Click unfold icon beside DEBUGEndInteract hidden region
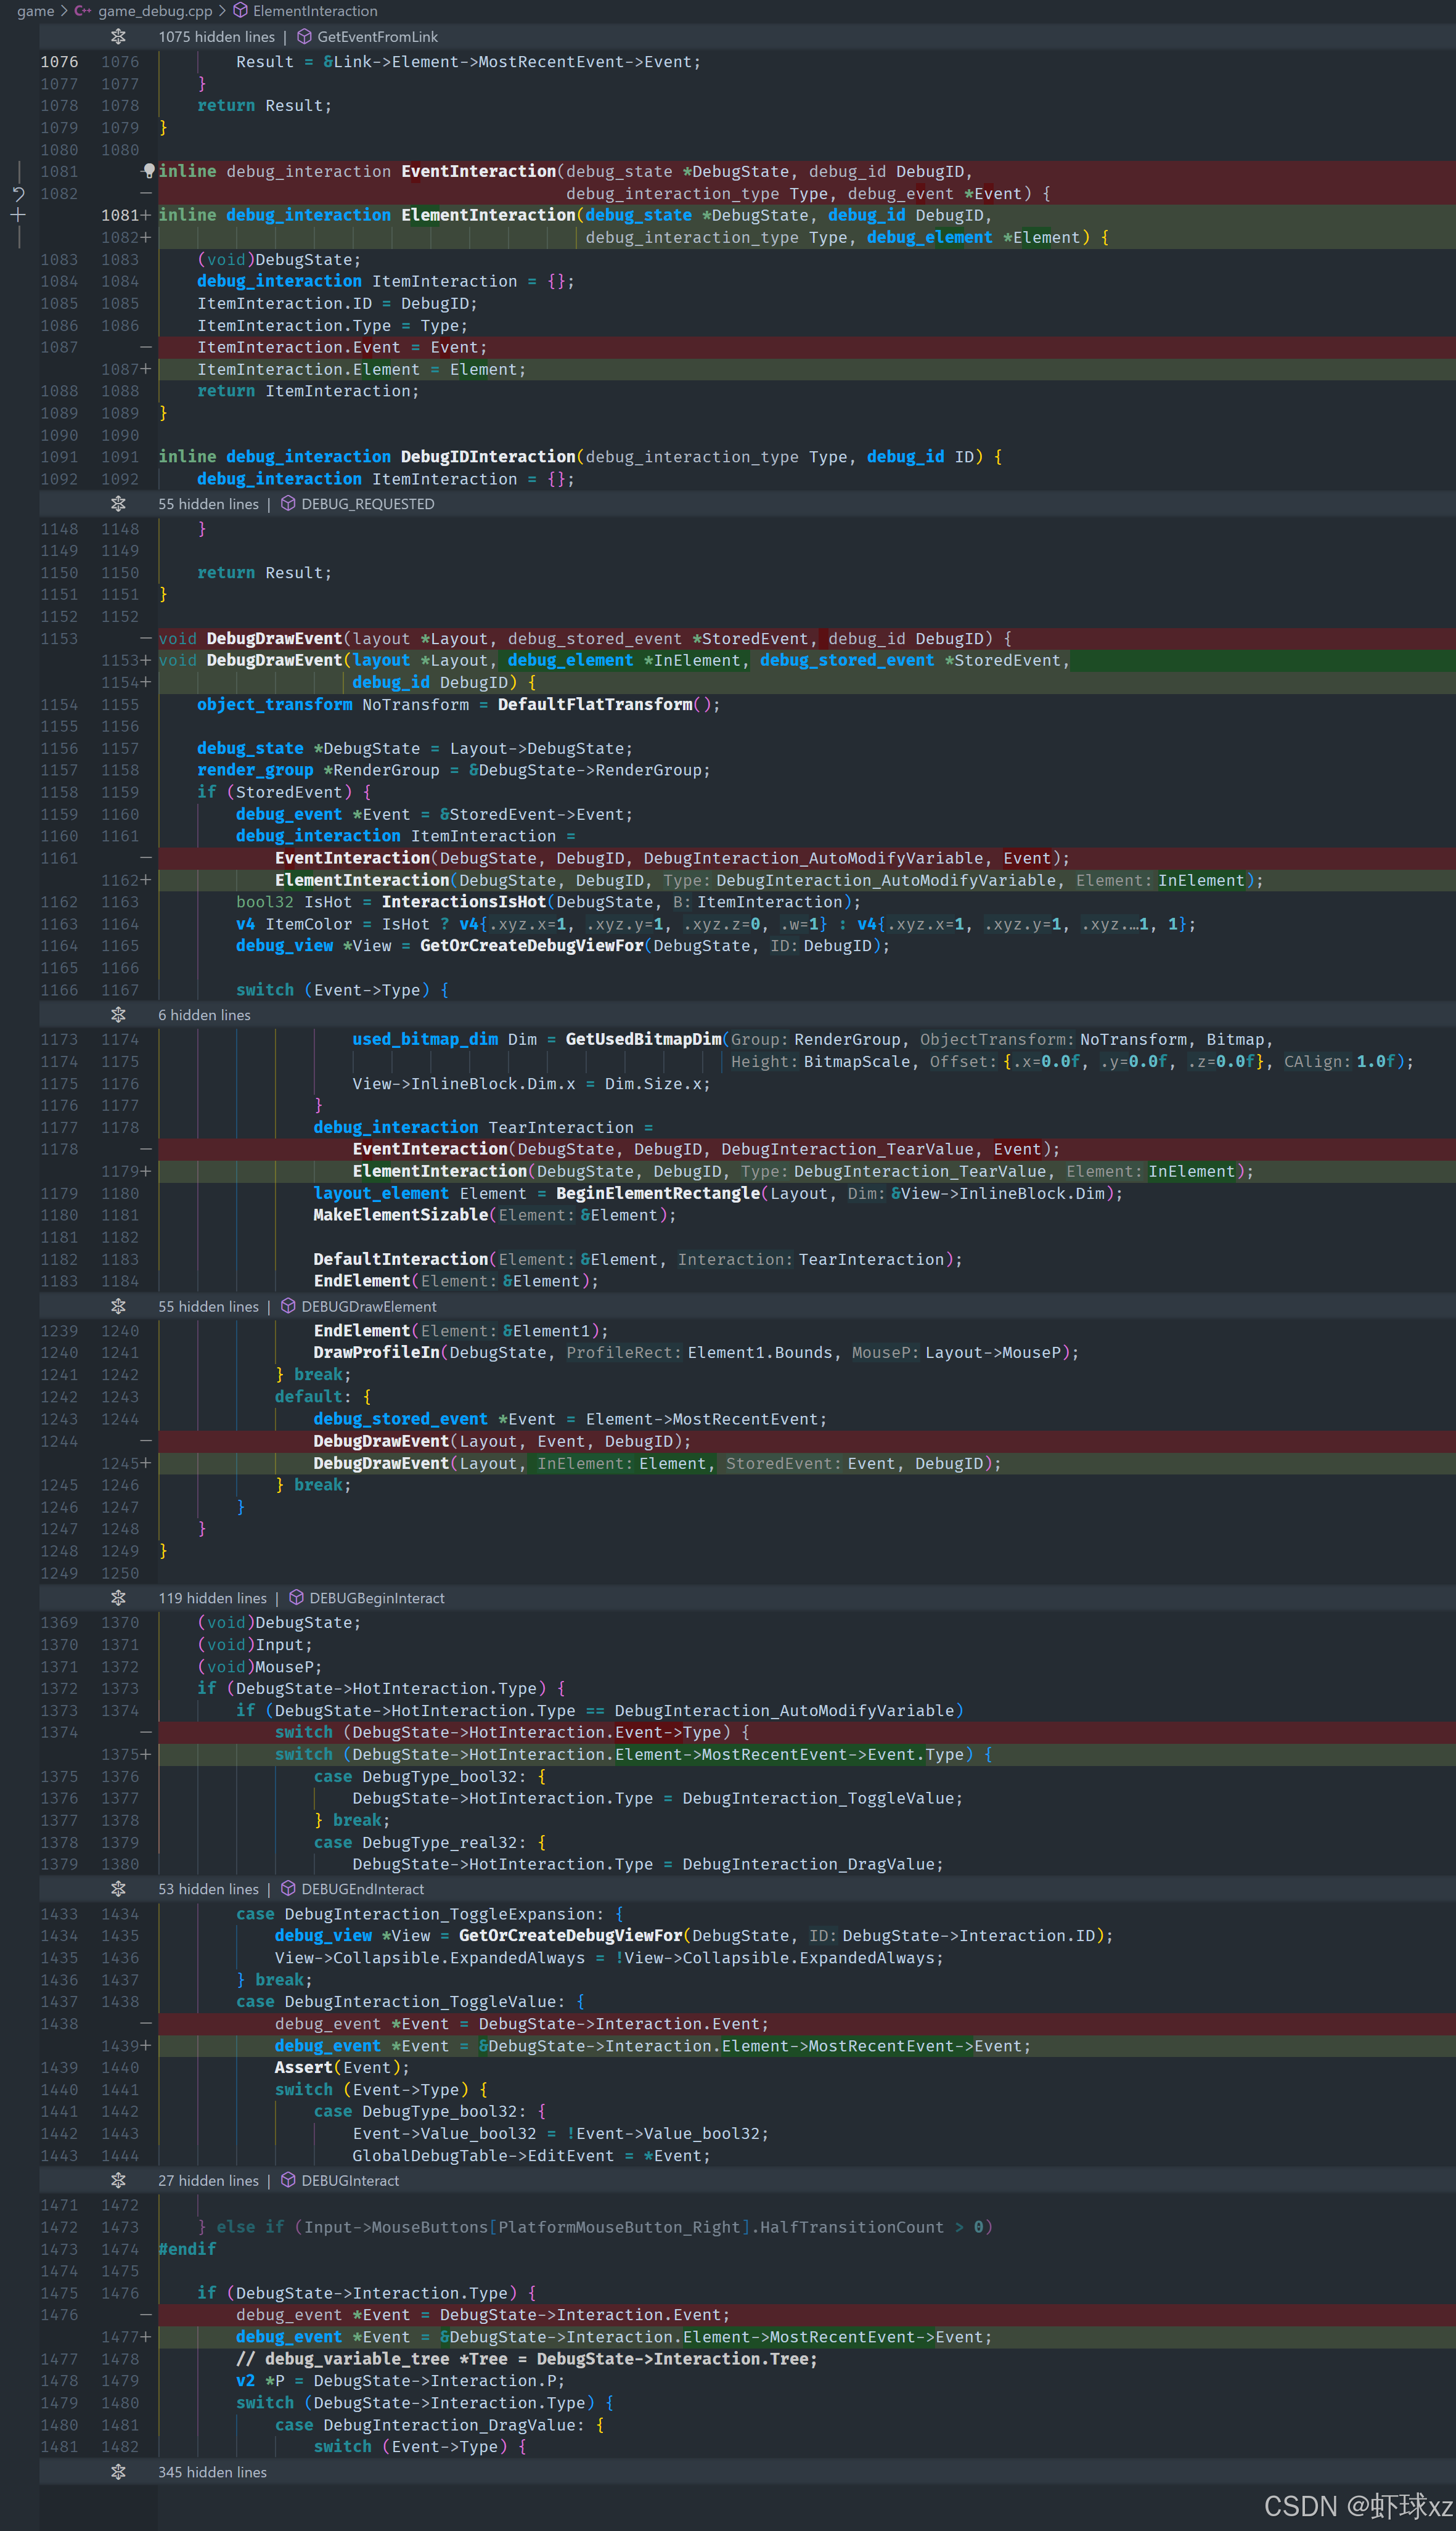 [x=118, y=1889]
